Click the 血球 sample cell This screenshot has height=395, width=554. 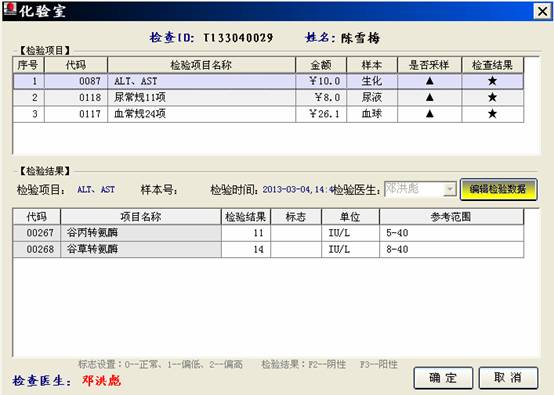point(372,114)
